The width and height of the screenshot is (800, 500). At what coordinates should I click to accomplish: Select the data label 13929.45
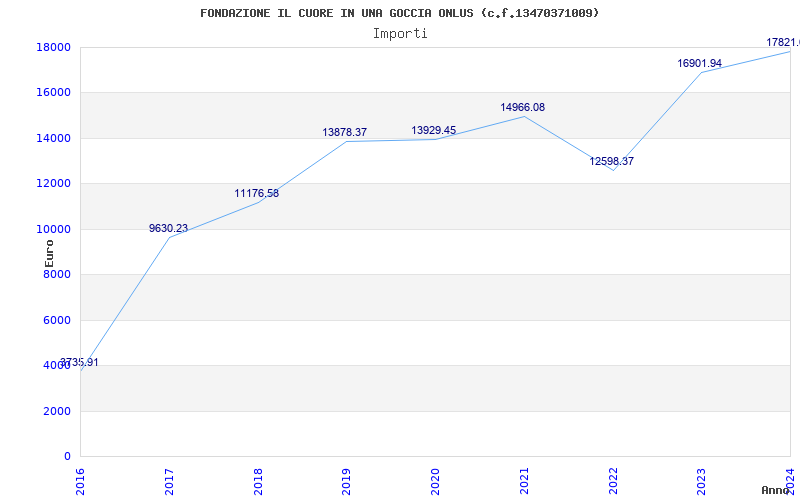[434, 130]
